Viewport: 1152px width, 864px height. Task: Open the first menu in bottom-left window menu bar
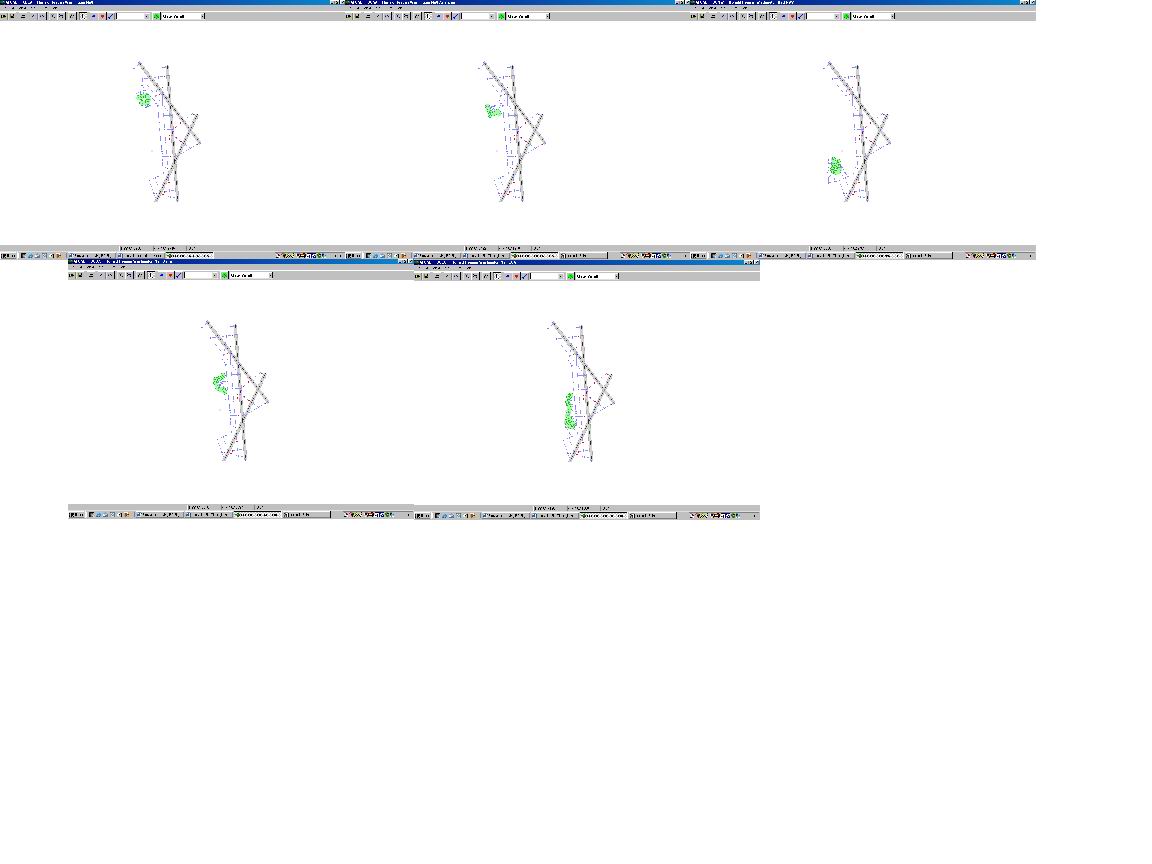72,267
